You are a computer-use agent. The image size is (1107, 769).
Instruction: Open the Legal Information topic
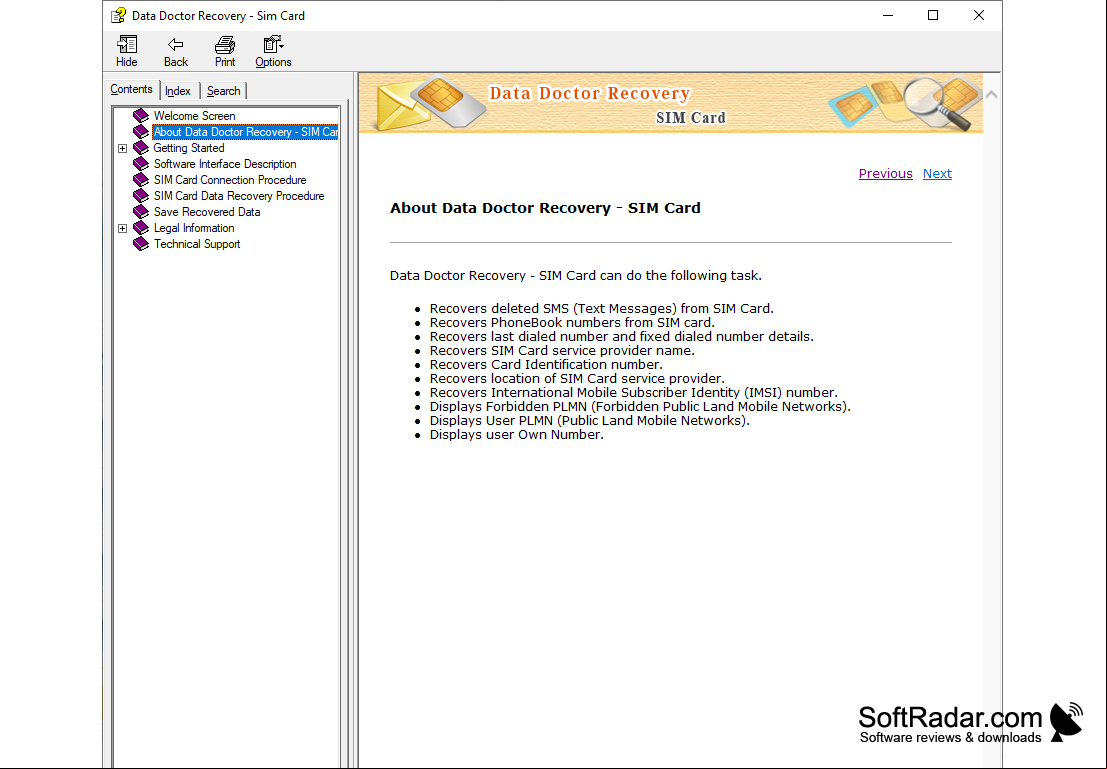(194, 228)
